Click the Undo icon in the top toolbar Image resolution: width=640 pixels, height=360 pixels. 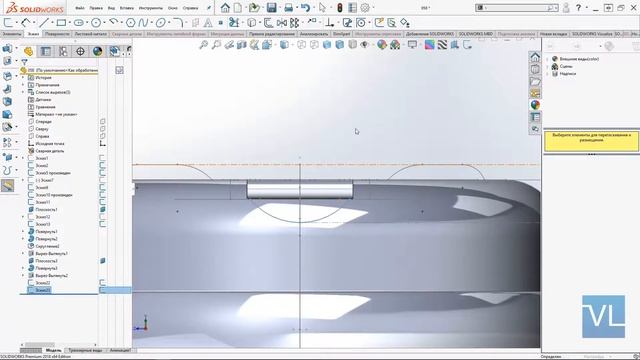(x=305, y=7)
